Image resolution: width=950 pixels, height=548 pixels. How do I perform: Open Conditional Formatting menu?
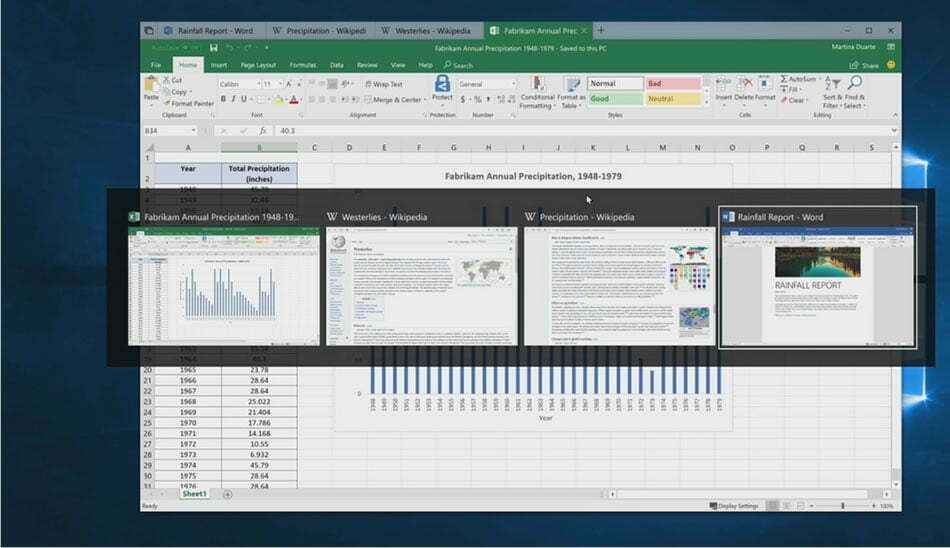(x=537, y=93)
